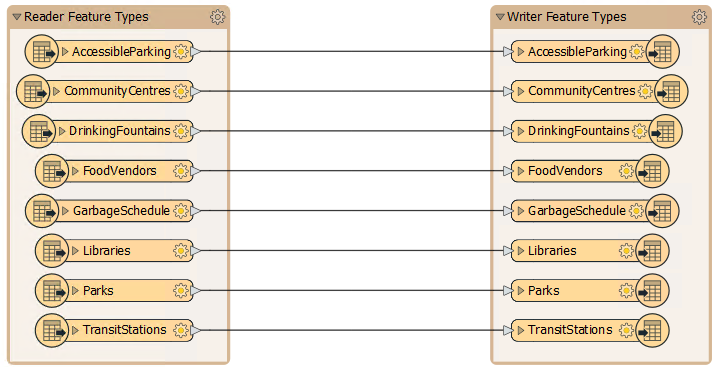
Task: Select the Parks to Parks connection line
Action: tap(352, 291)
